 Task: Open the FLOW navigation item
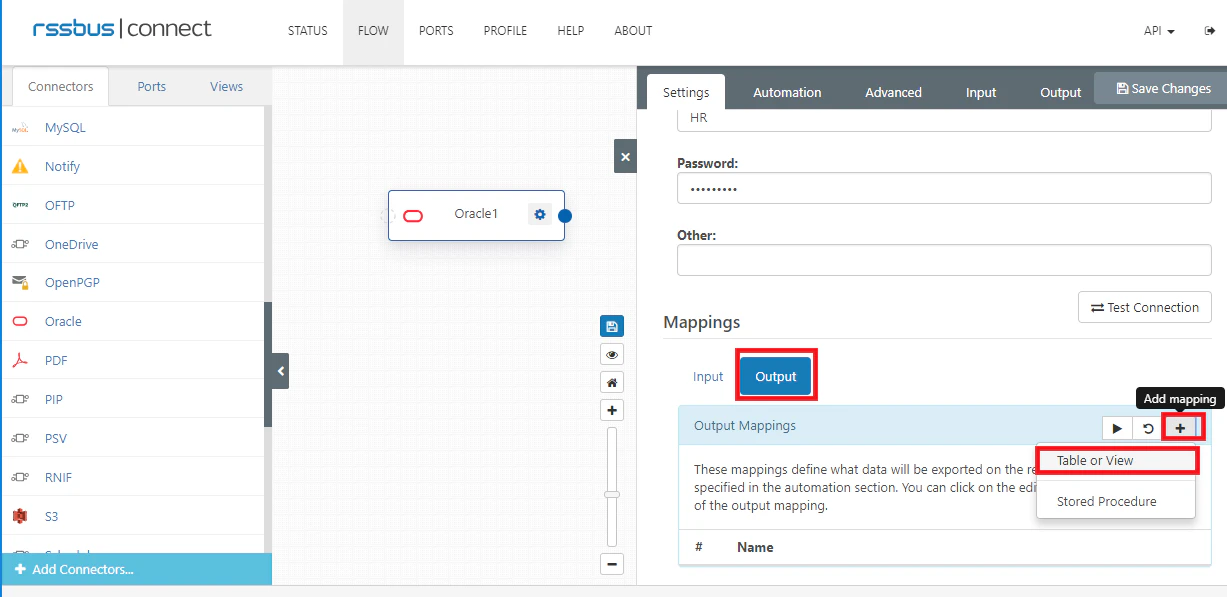[x=373, y=31]
